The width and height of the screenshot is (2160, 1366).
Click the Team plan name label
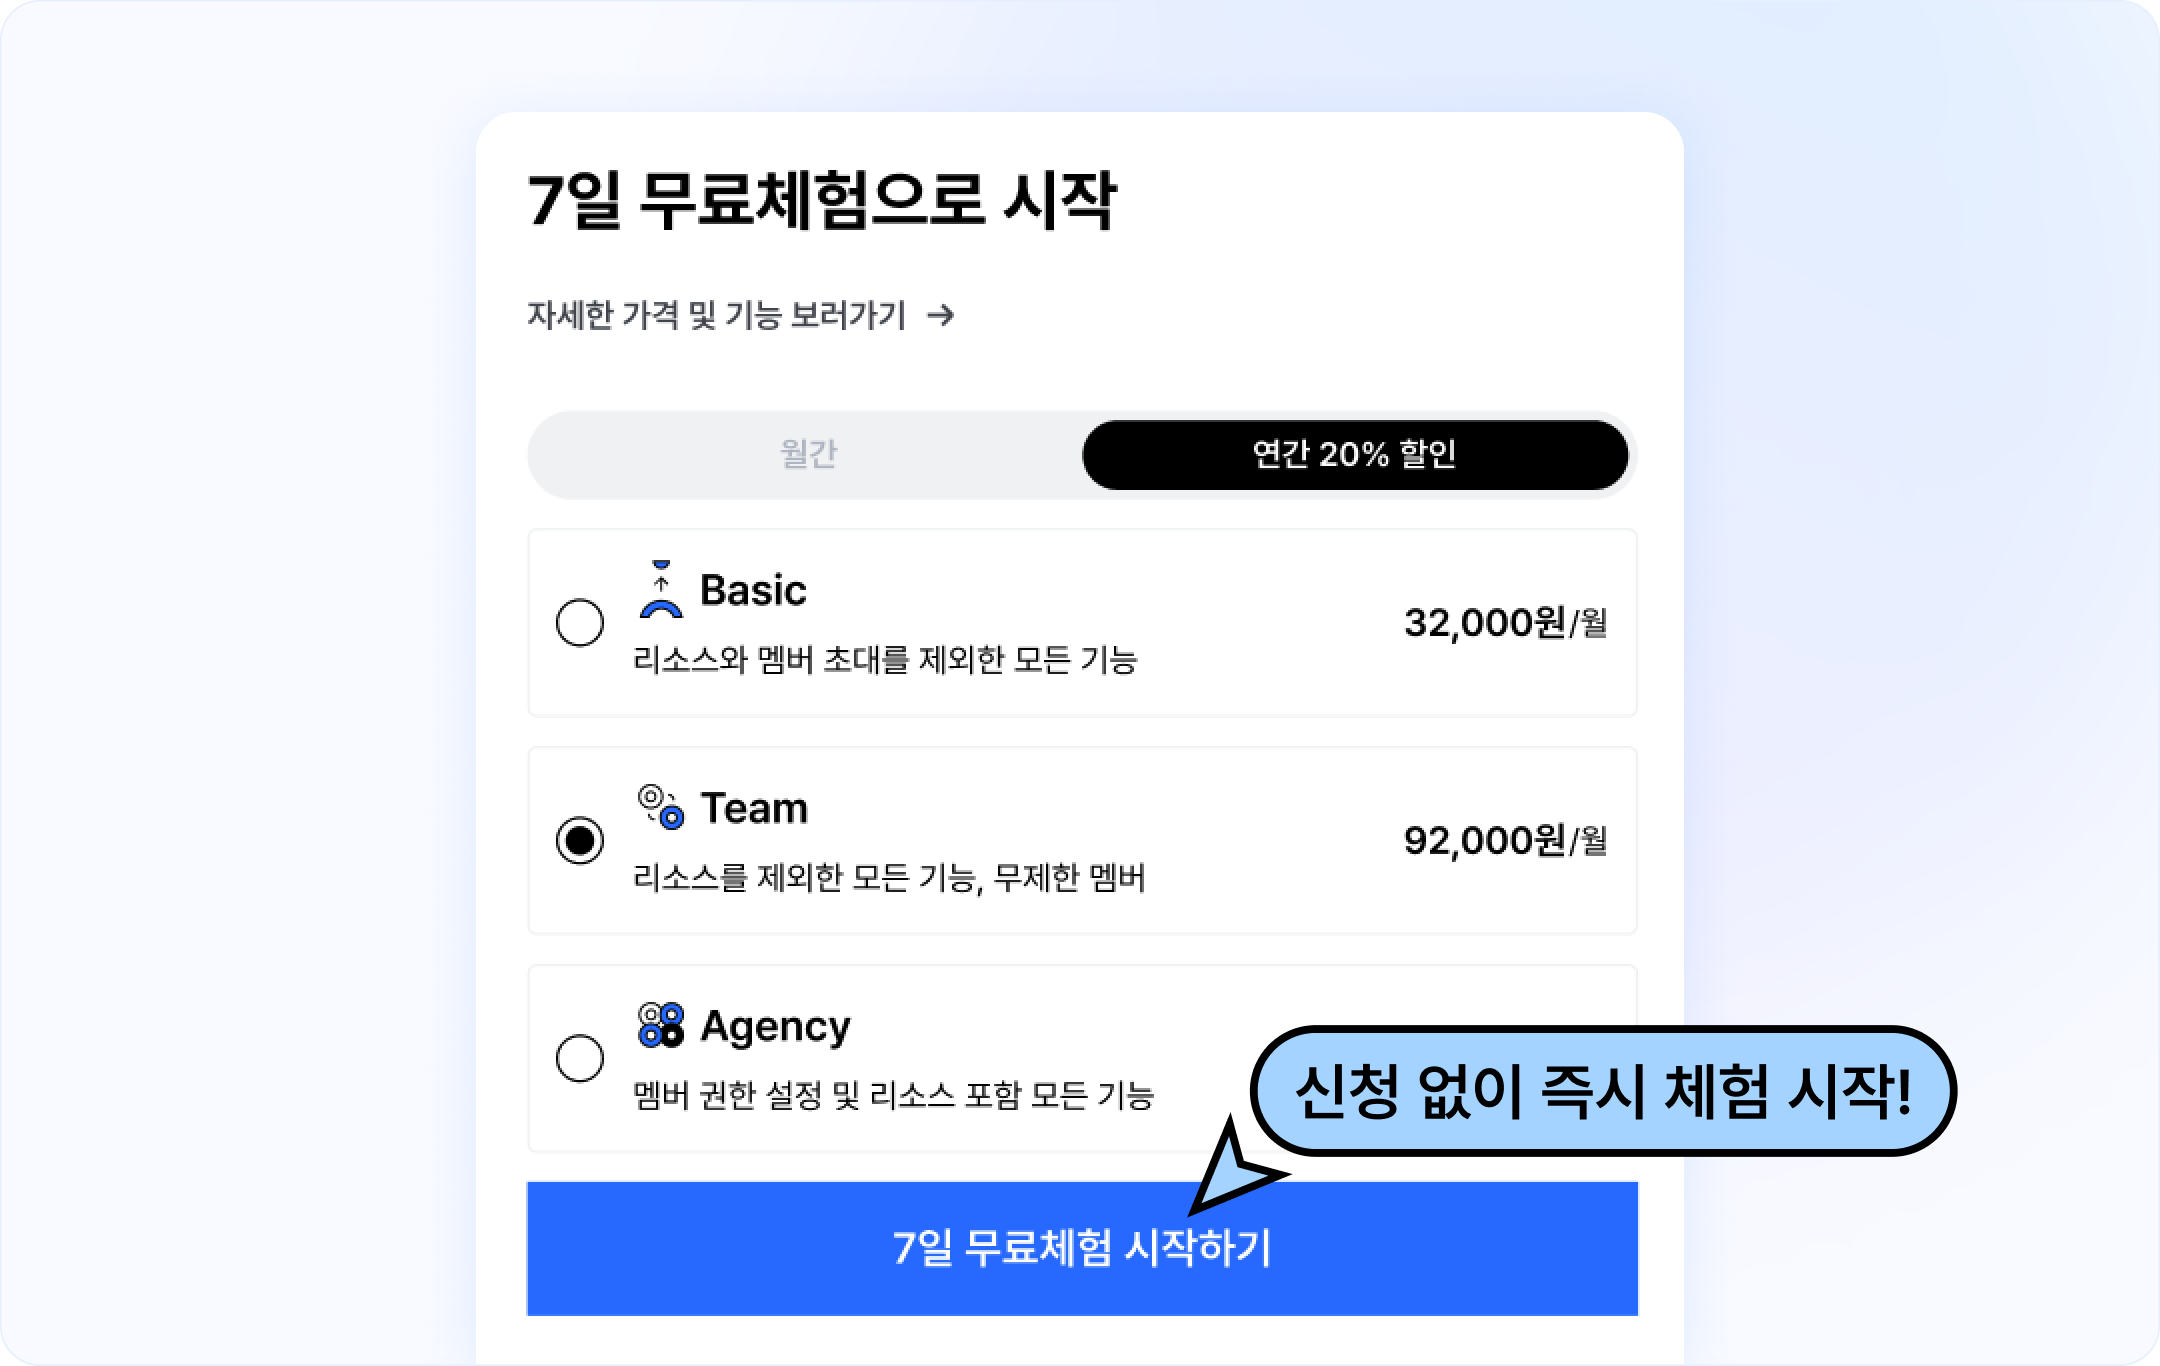[754, 808]
